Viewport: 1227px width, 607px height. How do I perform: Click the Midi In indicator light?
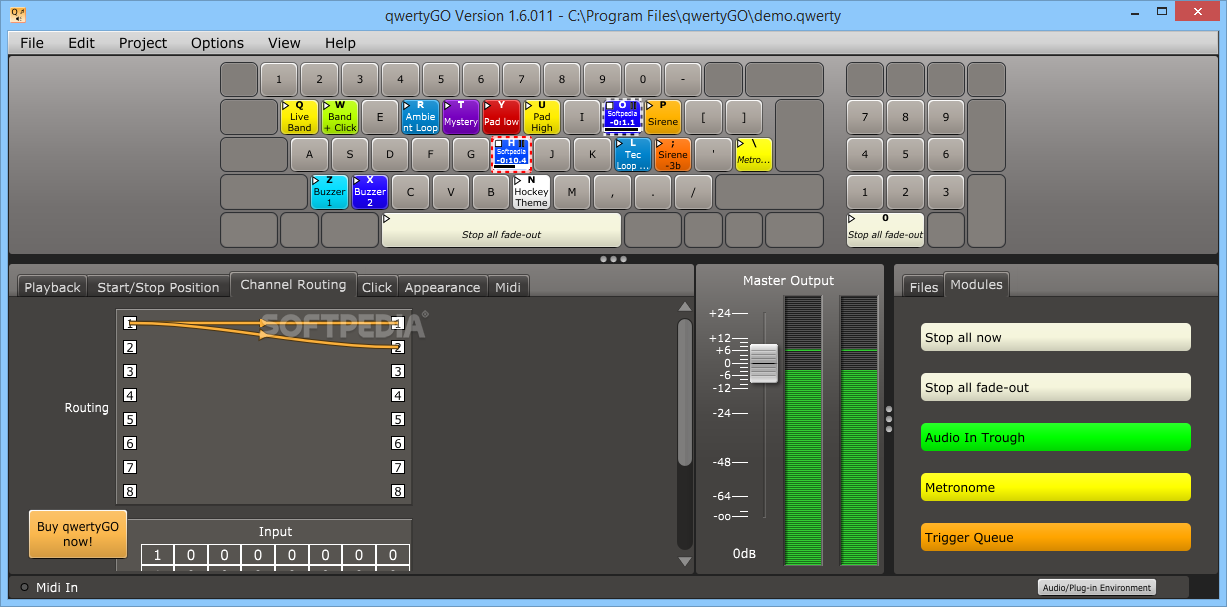coord(24,587)
